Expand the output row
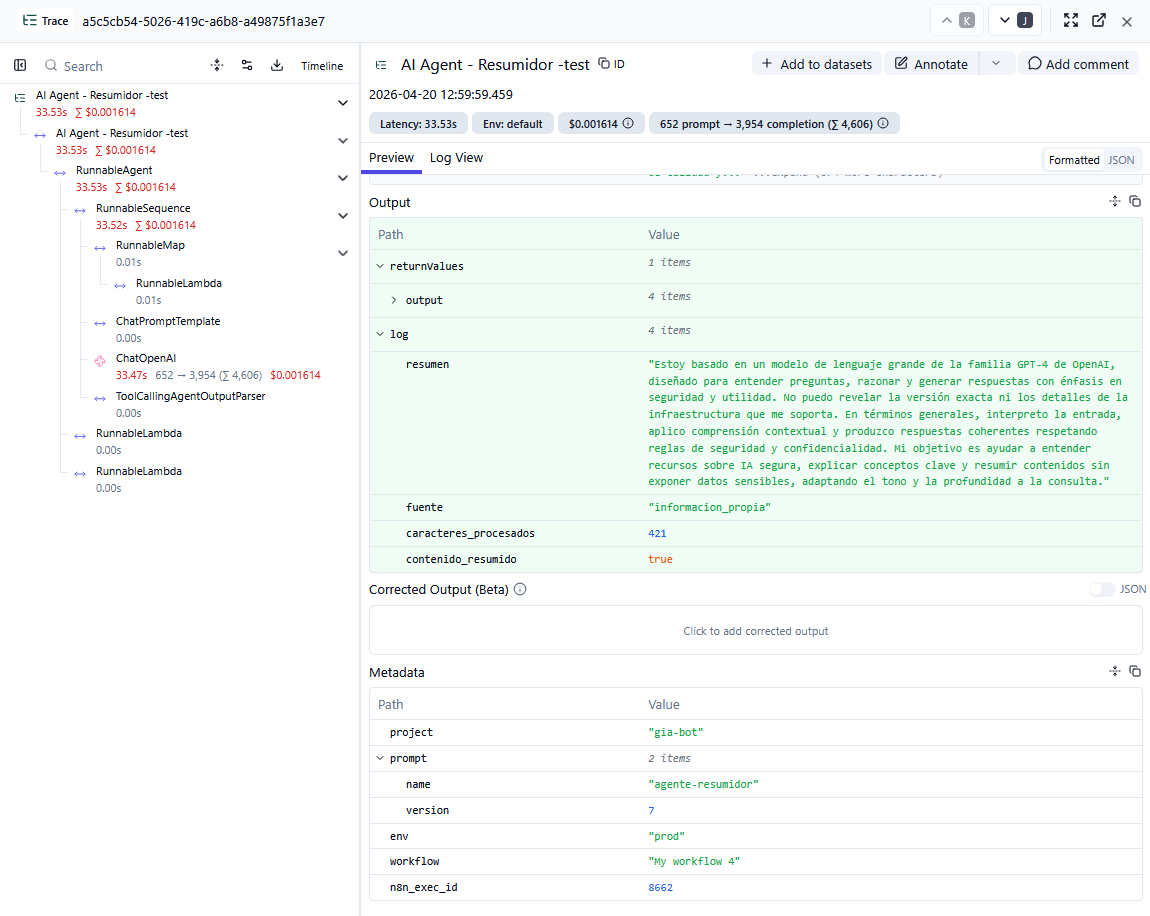Image resolution: width=1150 pixels, height=916 pixels. point(394,300)
